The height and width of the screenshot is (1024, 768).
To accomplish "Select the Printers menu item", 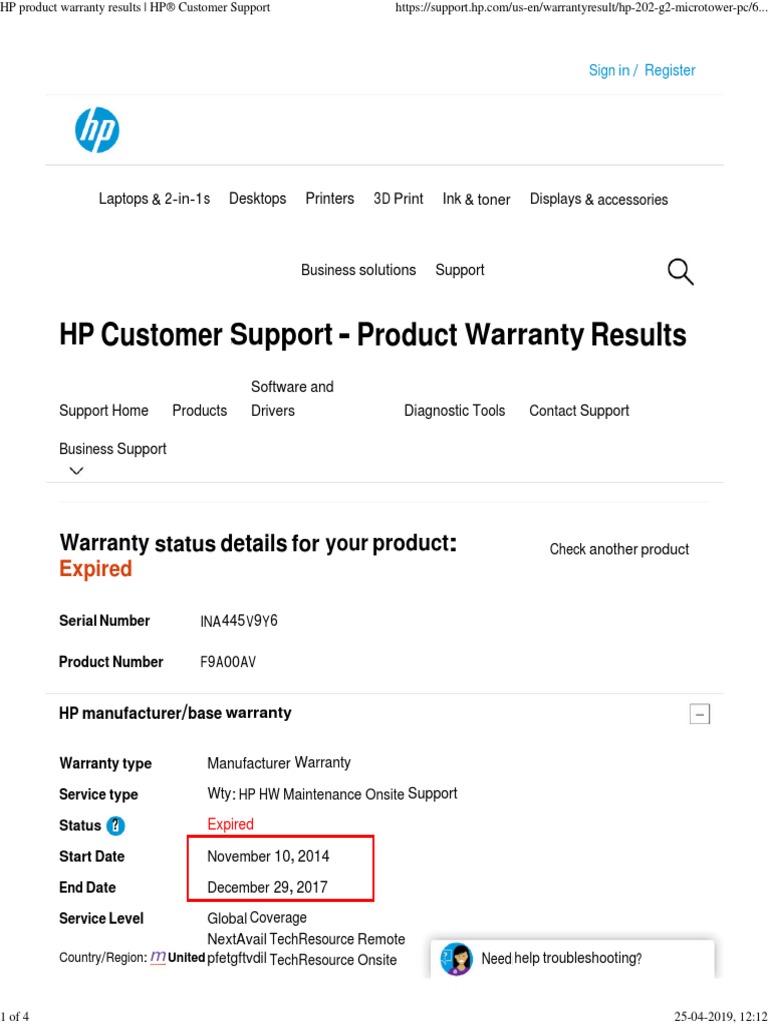I will [x=330, y=199].
